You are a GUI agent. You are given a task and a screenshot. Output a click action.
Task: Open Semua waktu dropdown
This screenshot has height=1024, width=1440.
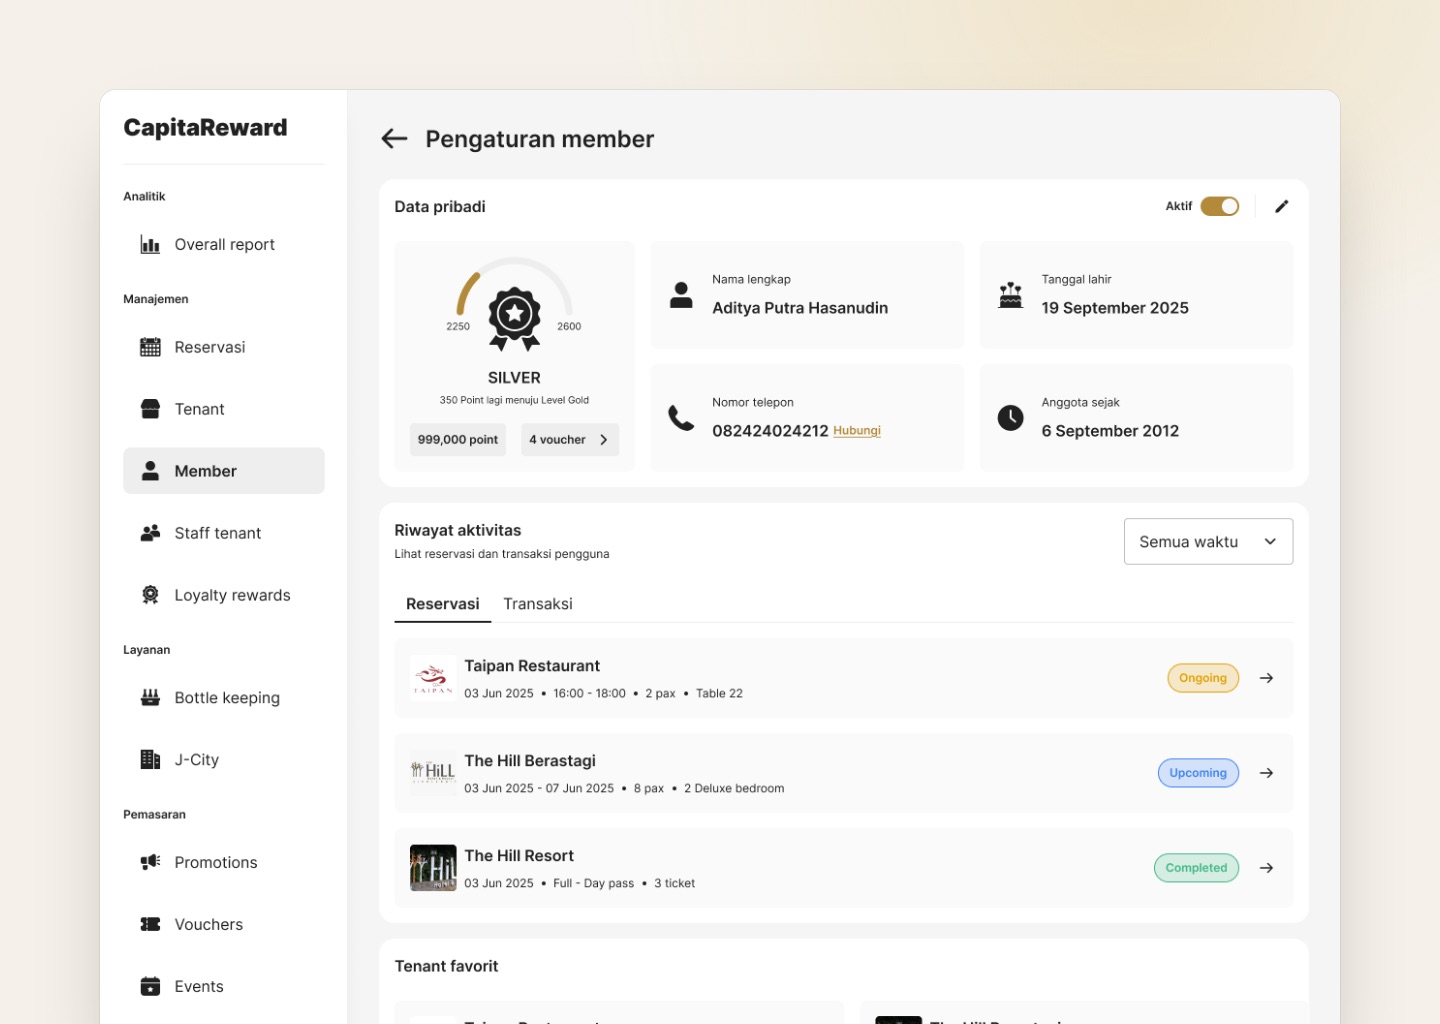[1208, 541]
